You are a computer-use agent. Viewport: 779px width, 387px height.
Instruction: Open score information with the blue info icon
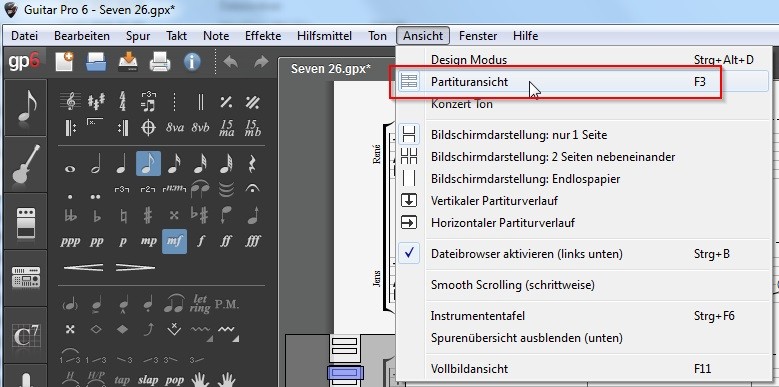pos(192,62)
